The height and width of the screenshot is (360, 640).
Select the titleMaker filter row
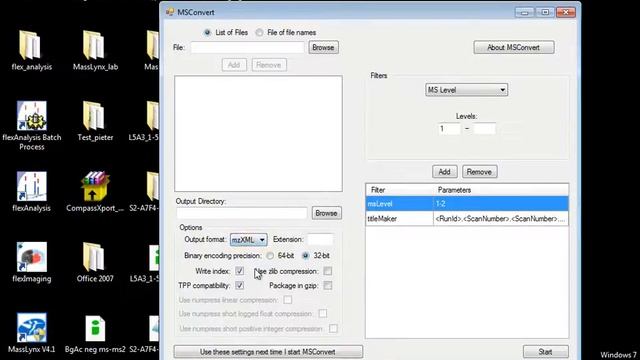click(x=467, y=219)
